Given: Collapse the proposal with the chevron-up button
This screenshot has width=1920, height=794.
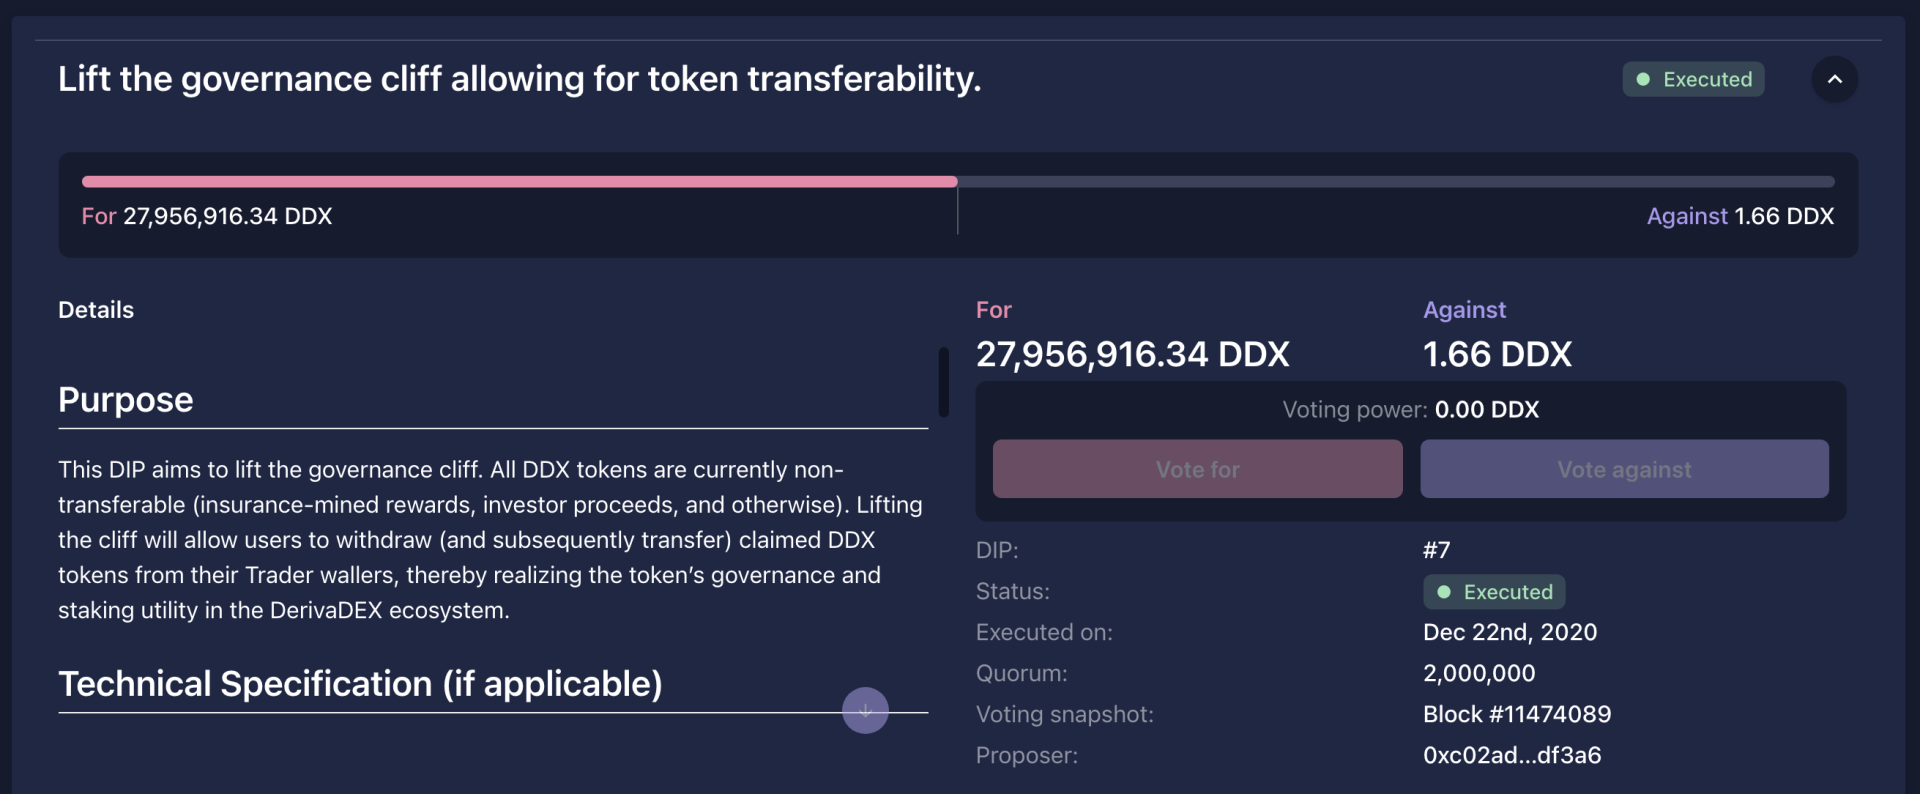Looking at the screenshot, I should [x=1834, y=79].
